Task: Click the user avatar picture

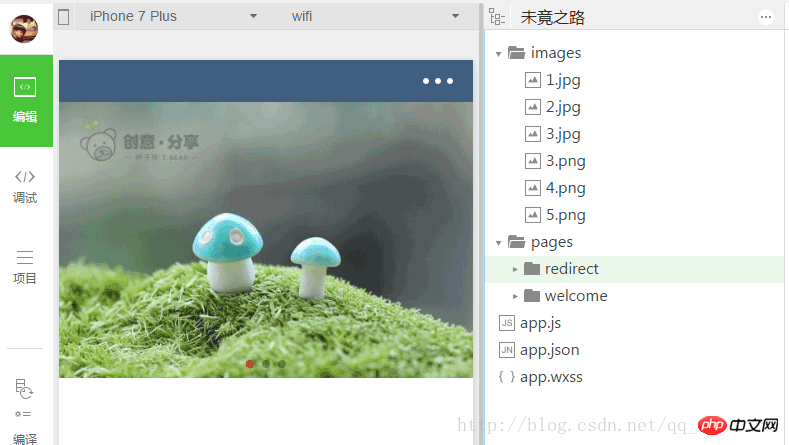Action: 24,29
